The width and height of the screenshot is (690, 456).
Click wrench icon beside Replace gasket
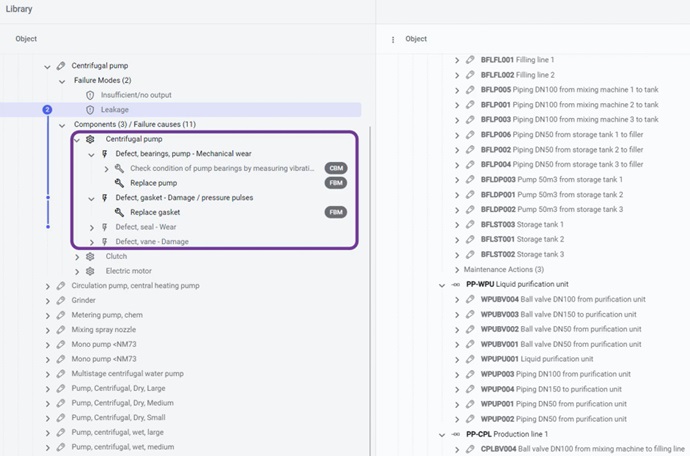tap(119, 212)
